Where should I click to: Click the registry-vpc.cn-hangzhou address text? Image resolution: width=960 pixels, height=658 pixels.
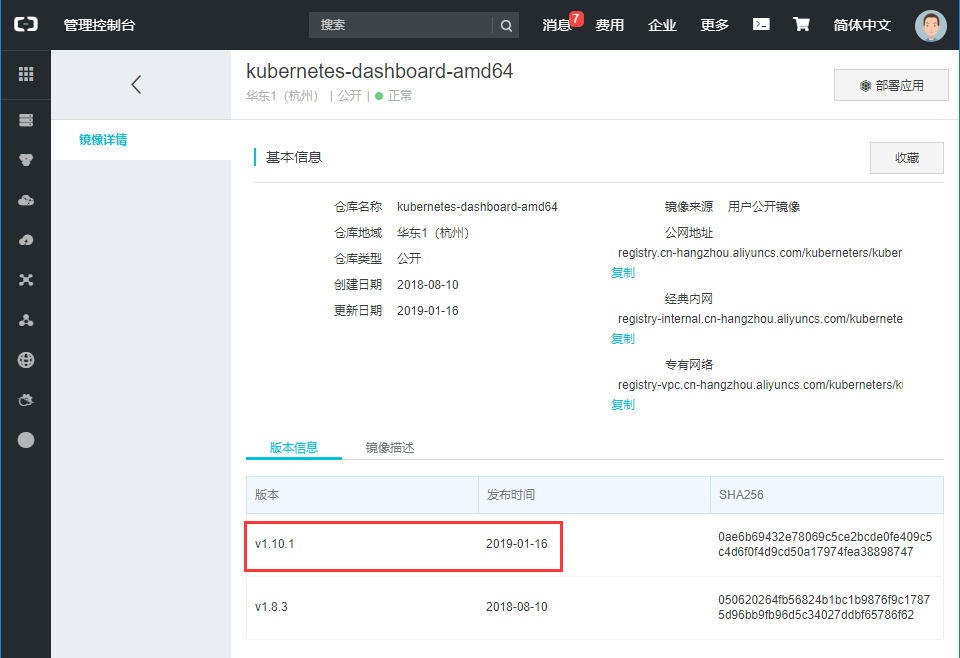click(760, 385)
